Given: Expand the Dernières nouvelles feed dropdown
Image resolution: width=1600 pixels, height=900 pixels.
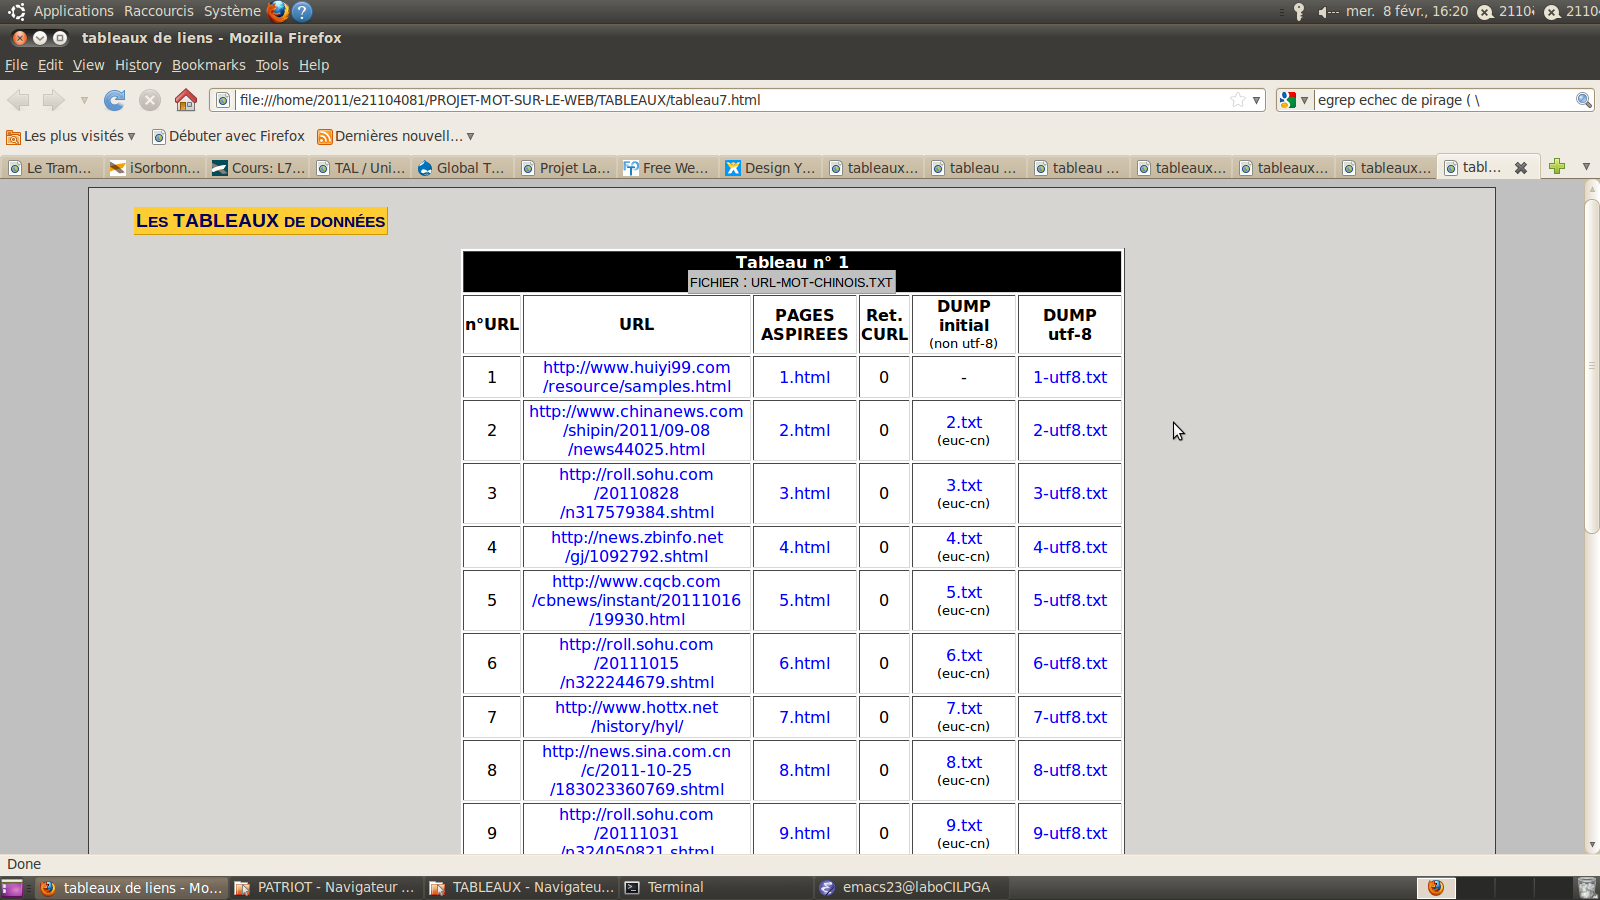Looking at the screenshot, I should click(x=470, y=136).
